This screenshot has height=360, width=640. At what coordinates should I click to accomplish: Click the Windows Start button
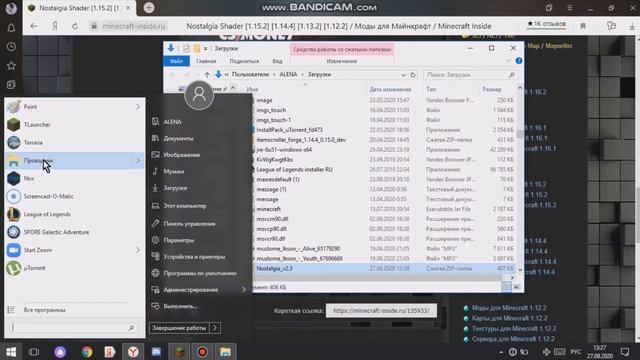tap(11, 352)
